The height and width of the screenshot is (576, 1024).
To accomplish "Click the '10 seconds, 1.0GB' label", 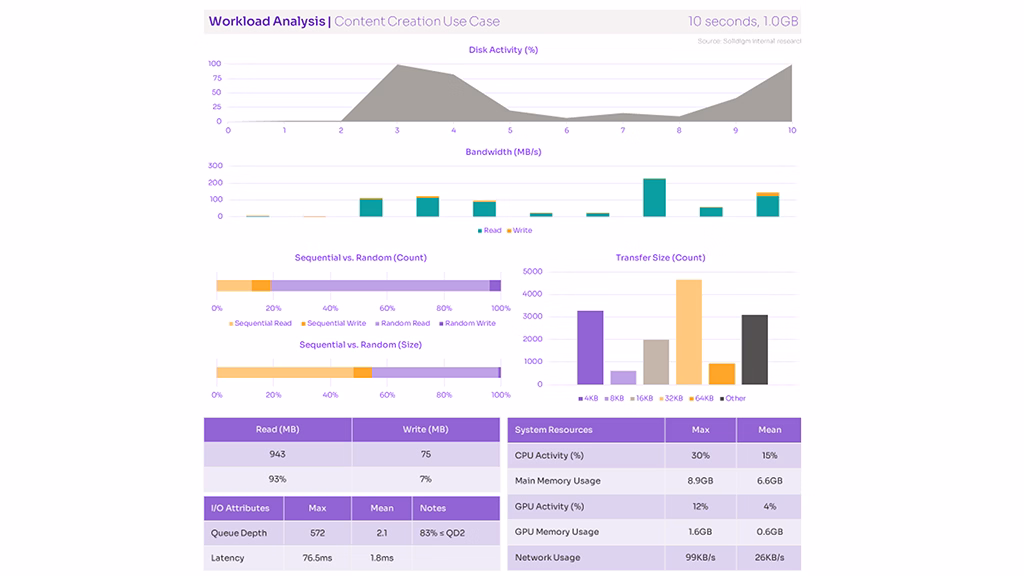I will tap(743, 21).
